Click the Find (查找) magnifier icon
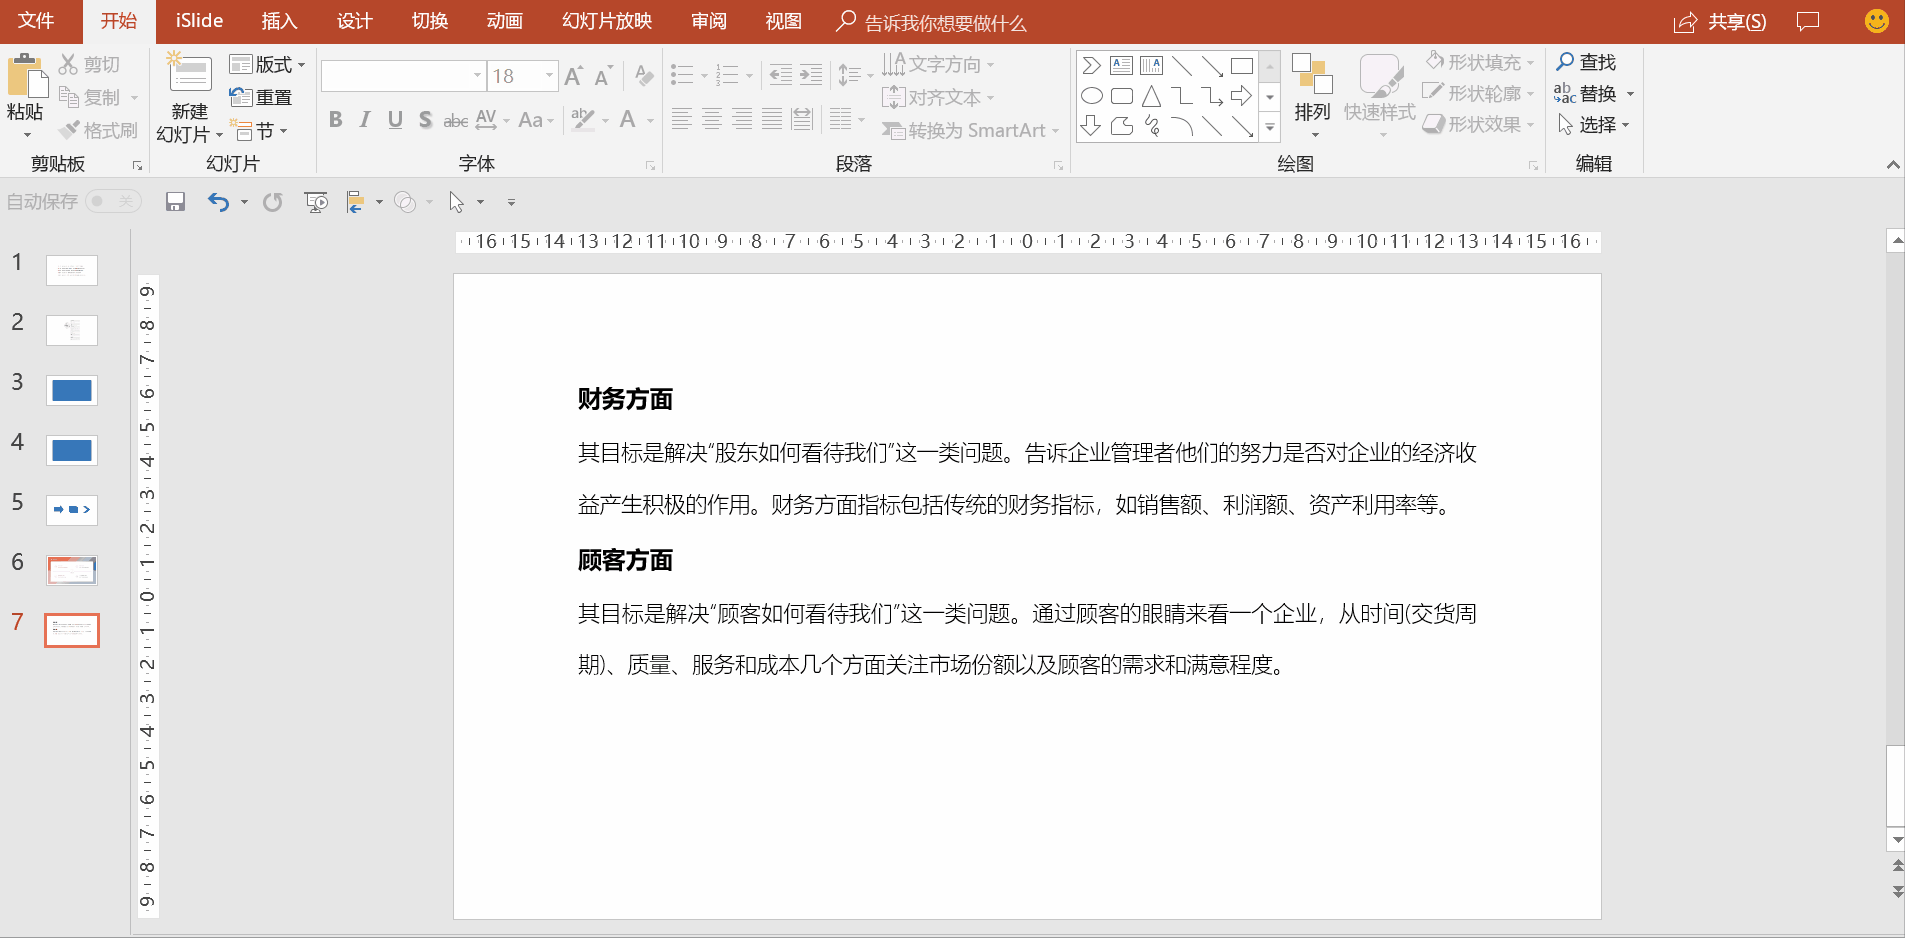 [x=1566, y=62]
